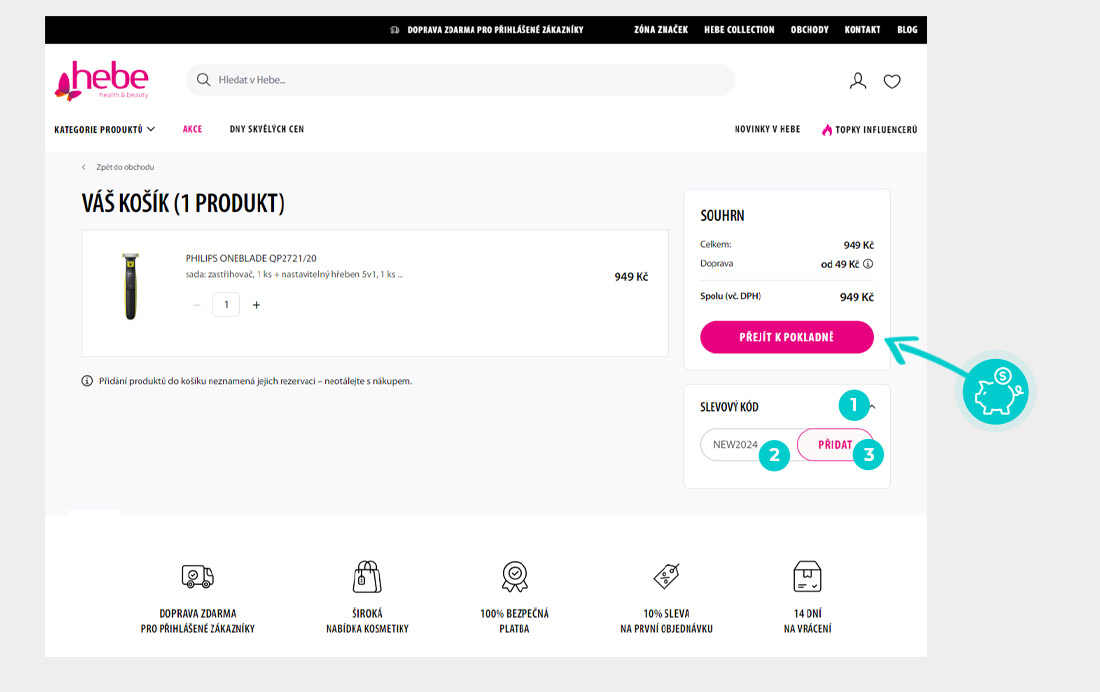
Task: Proceed with Přejít k pokladně button
Action: (x=786, y=337)
